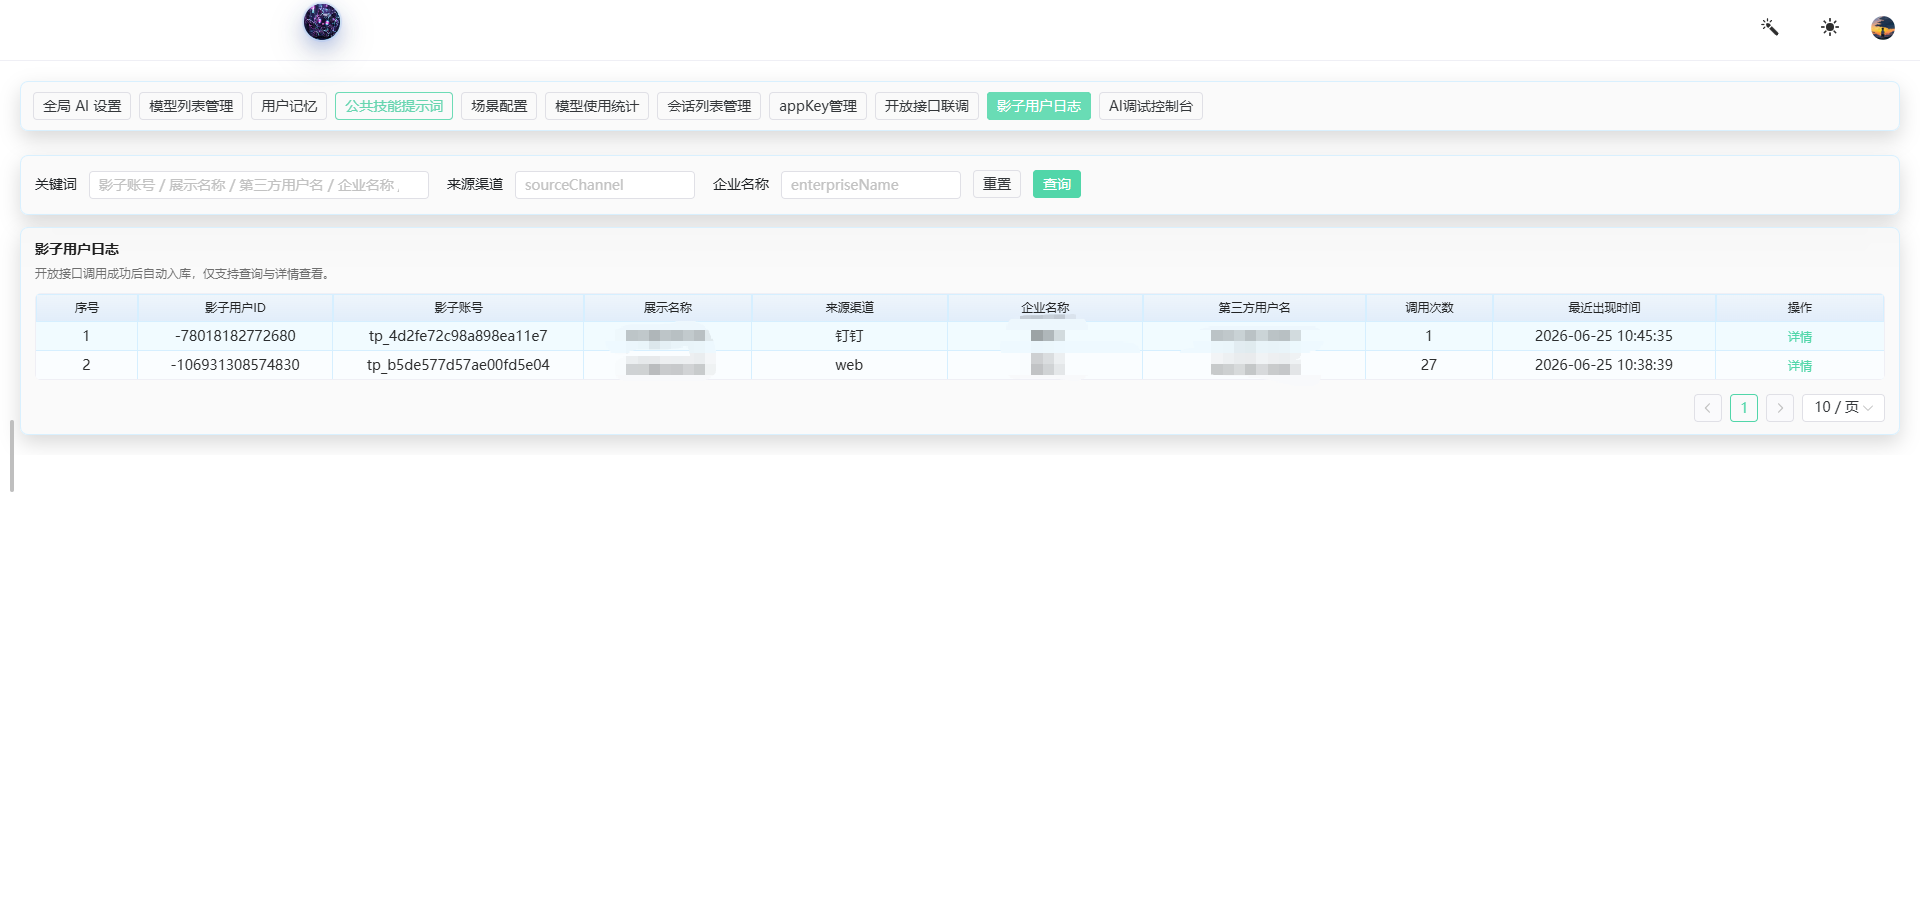Click the left-edge vertical scrollbar handle
Viewport: 1920px width, 910px height.
pyautogui.click(x=12, y=456)
